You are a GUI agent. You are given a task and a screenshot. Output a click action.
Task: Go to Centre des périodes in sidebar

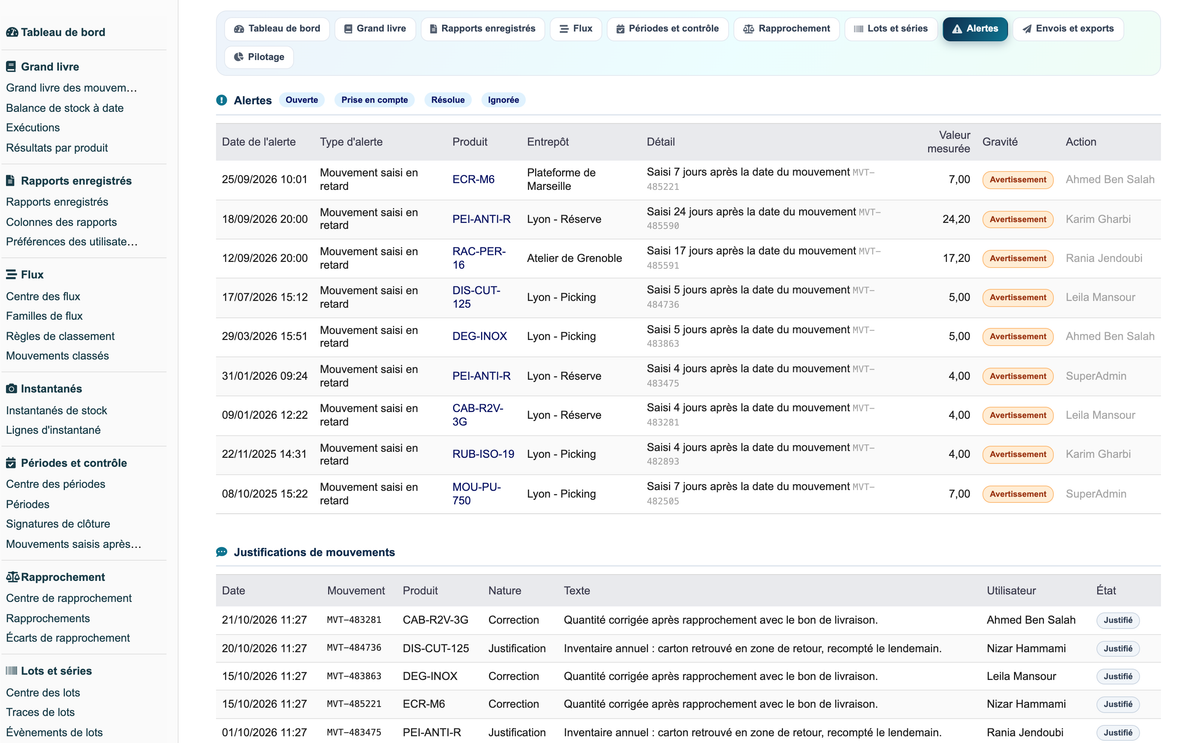click(55, 484)
